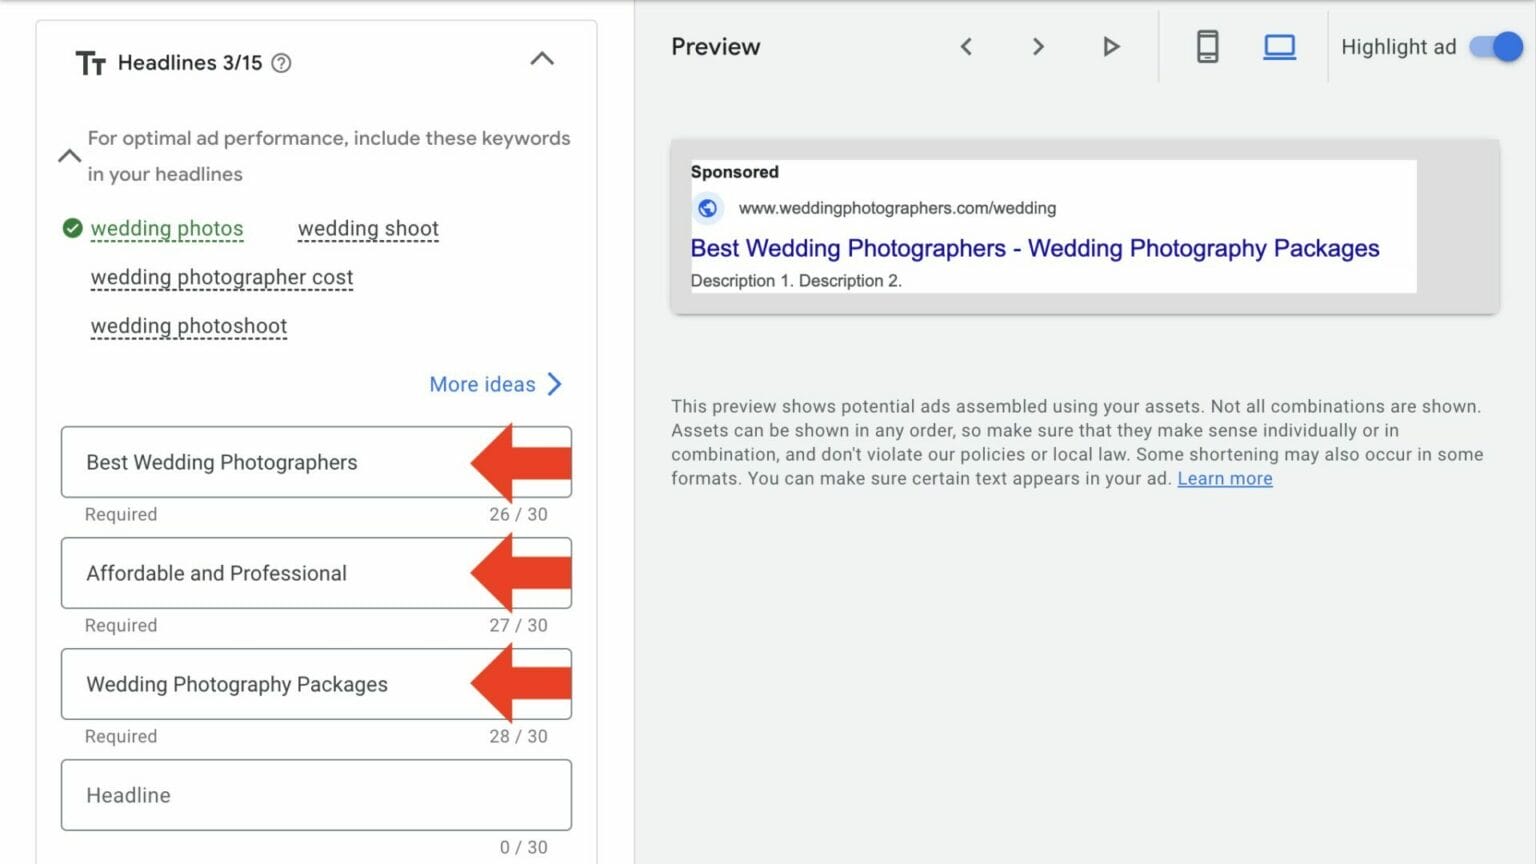The height and width of the screenshot is (864, 1536).
Task: Click the blue ad headline in preview
Action: (1034, 248)
